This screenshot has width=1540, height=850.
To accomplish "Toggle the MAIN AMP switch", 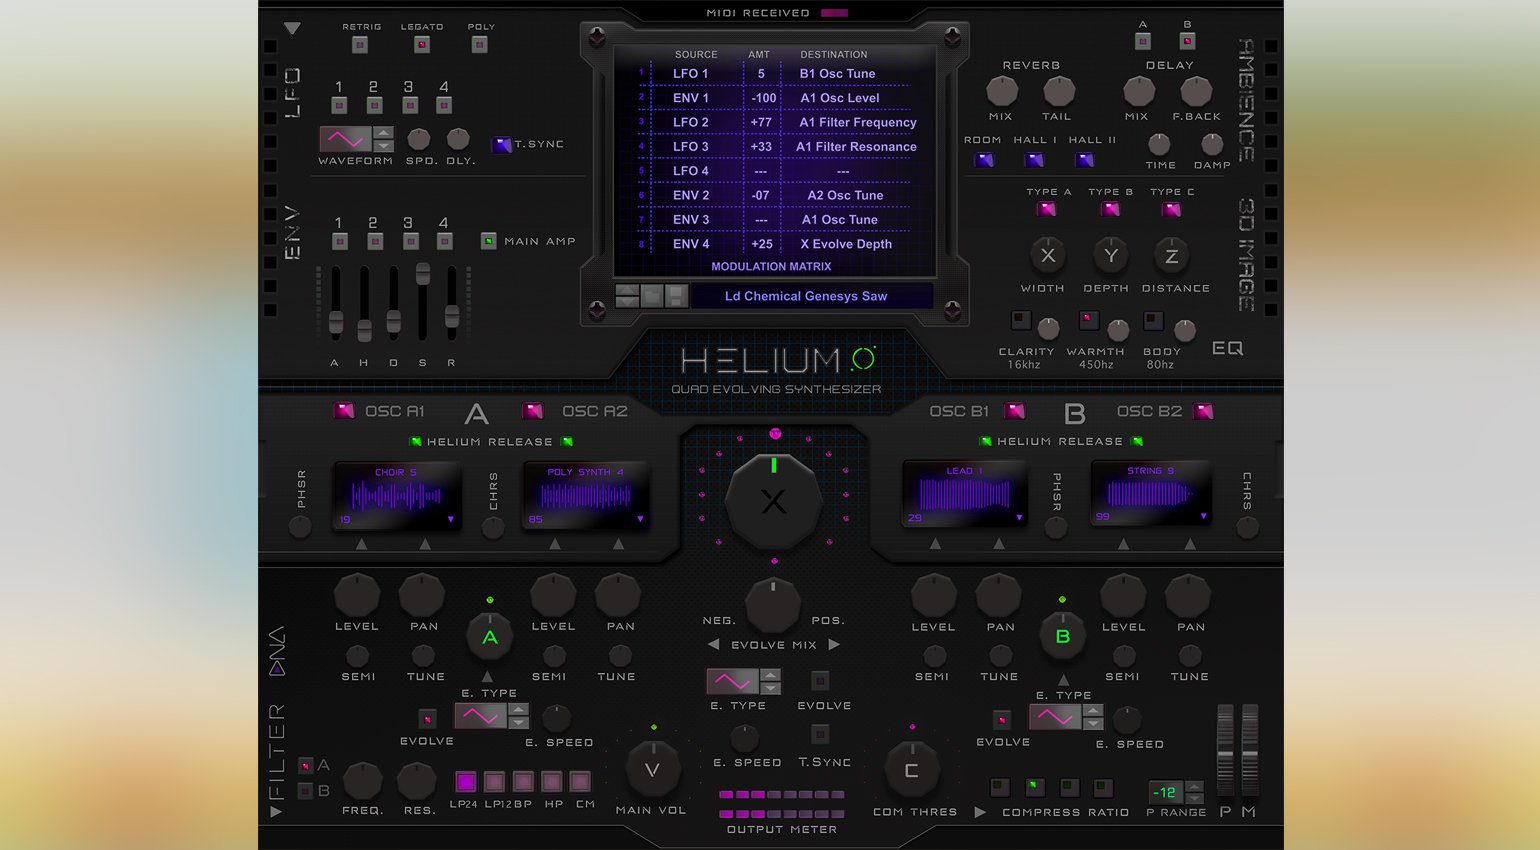I will coord(488,241).
